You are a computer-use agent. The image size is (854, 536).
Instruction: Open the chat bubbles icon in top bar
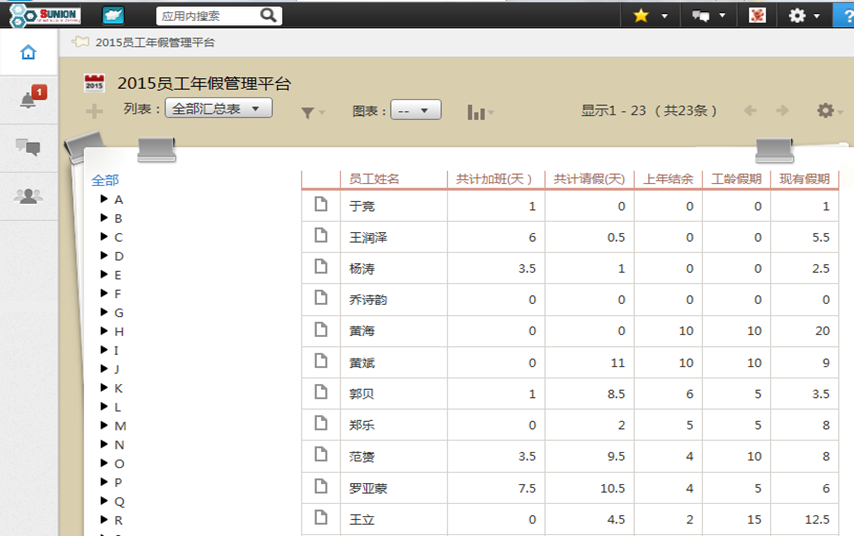[700, 16]
